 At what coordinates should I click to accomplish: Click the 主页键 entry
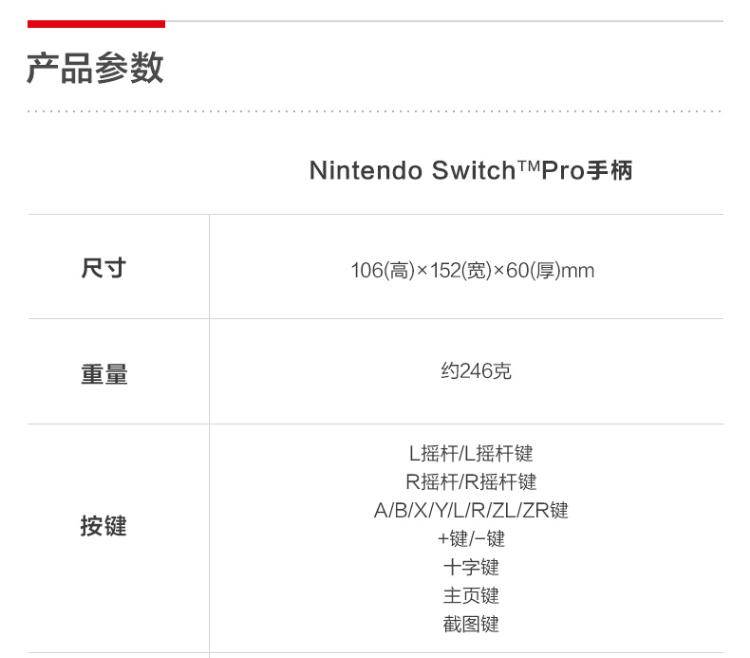(x=471, y=596)
